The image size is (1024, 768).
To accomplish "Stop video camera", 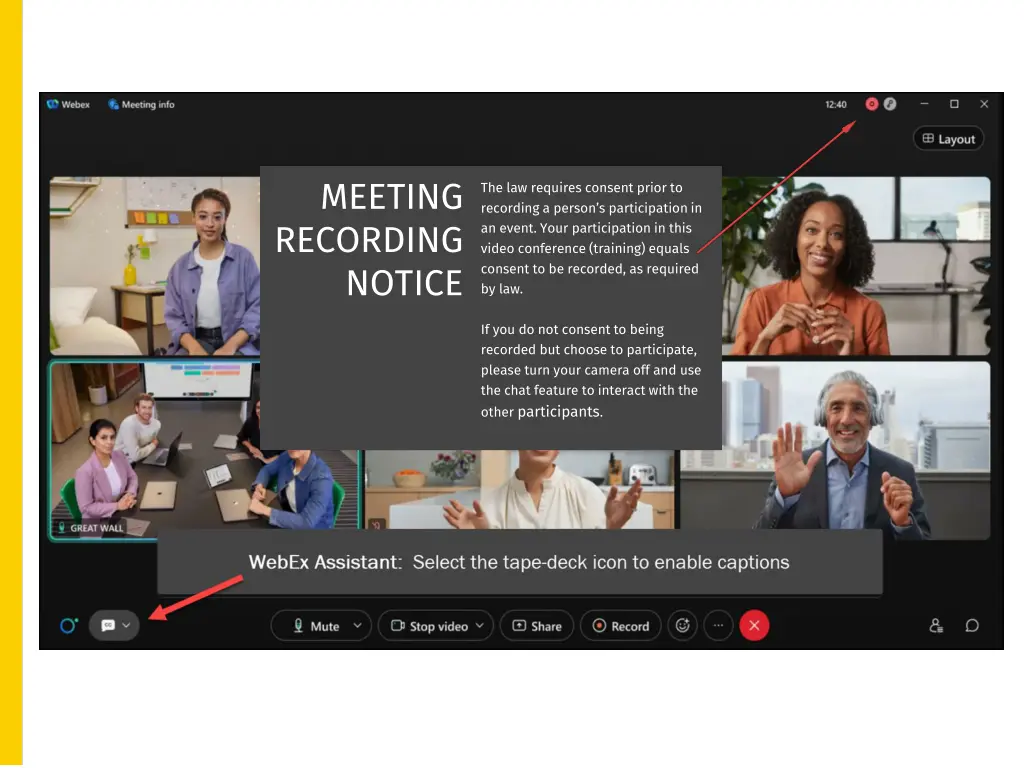I will click(428, 626).
